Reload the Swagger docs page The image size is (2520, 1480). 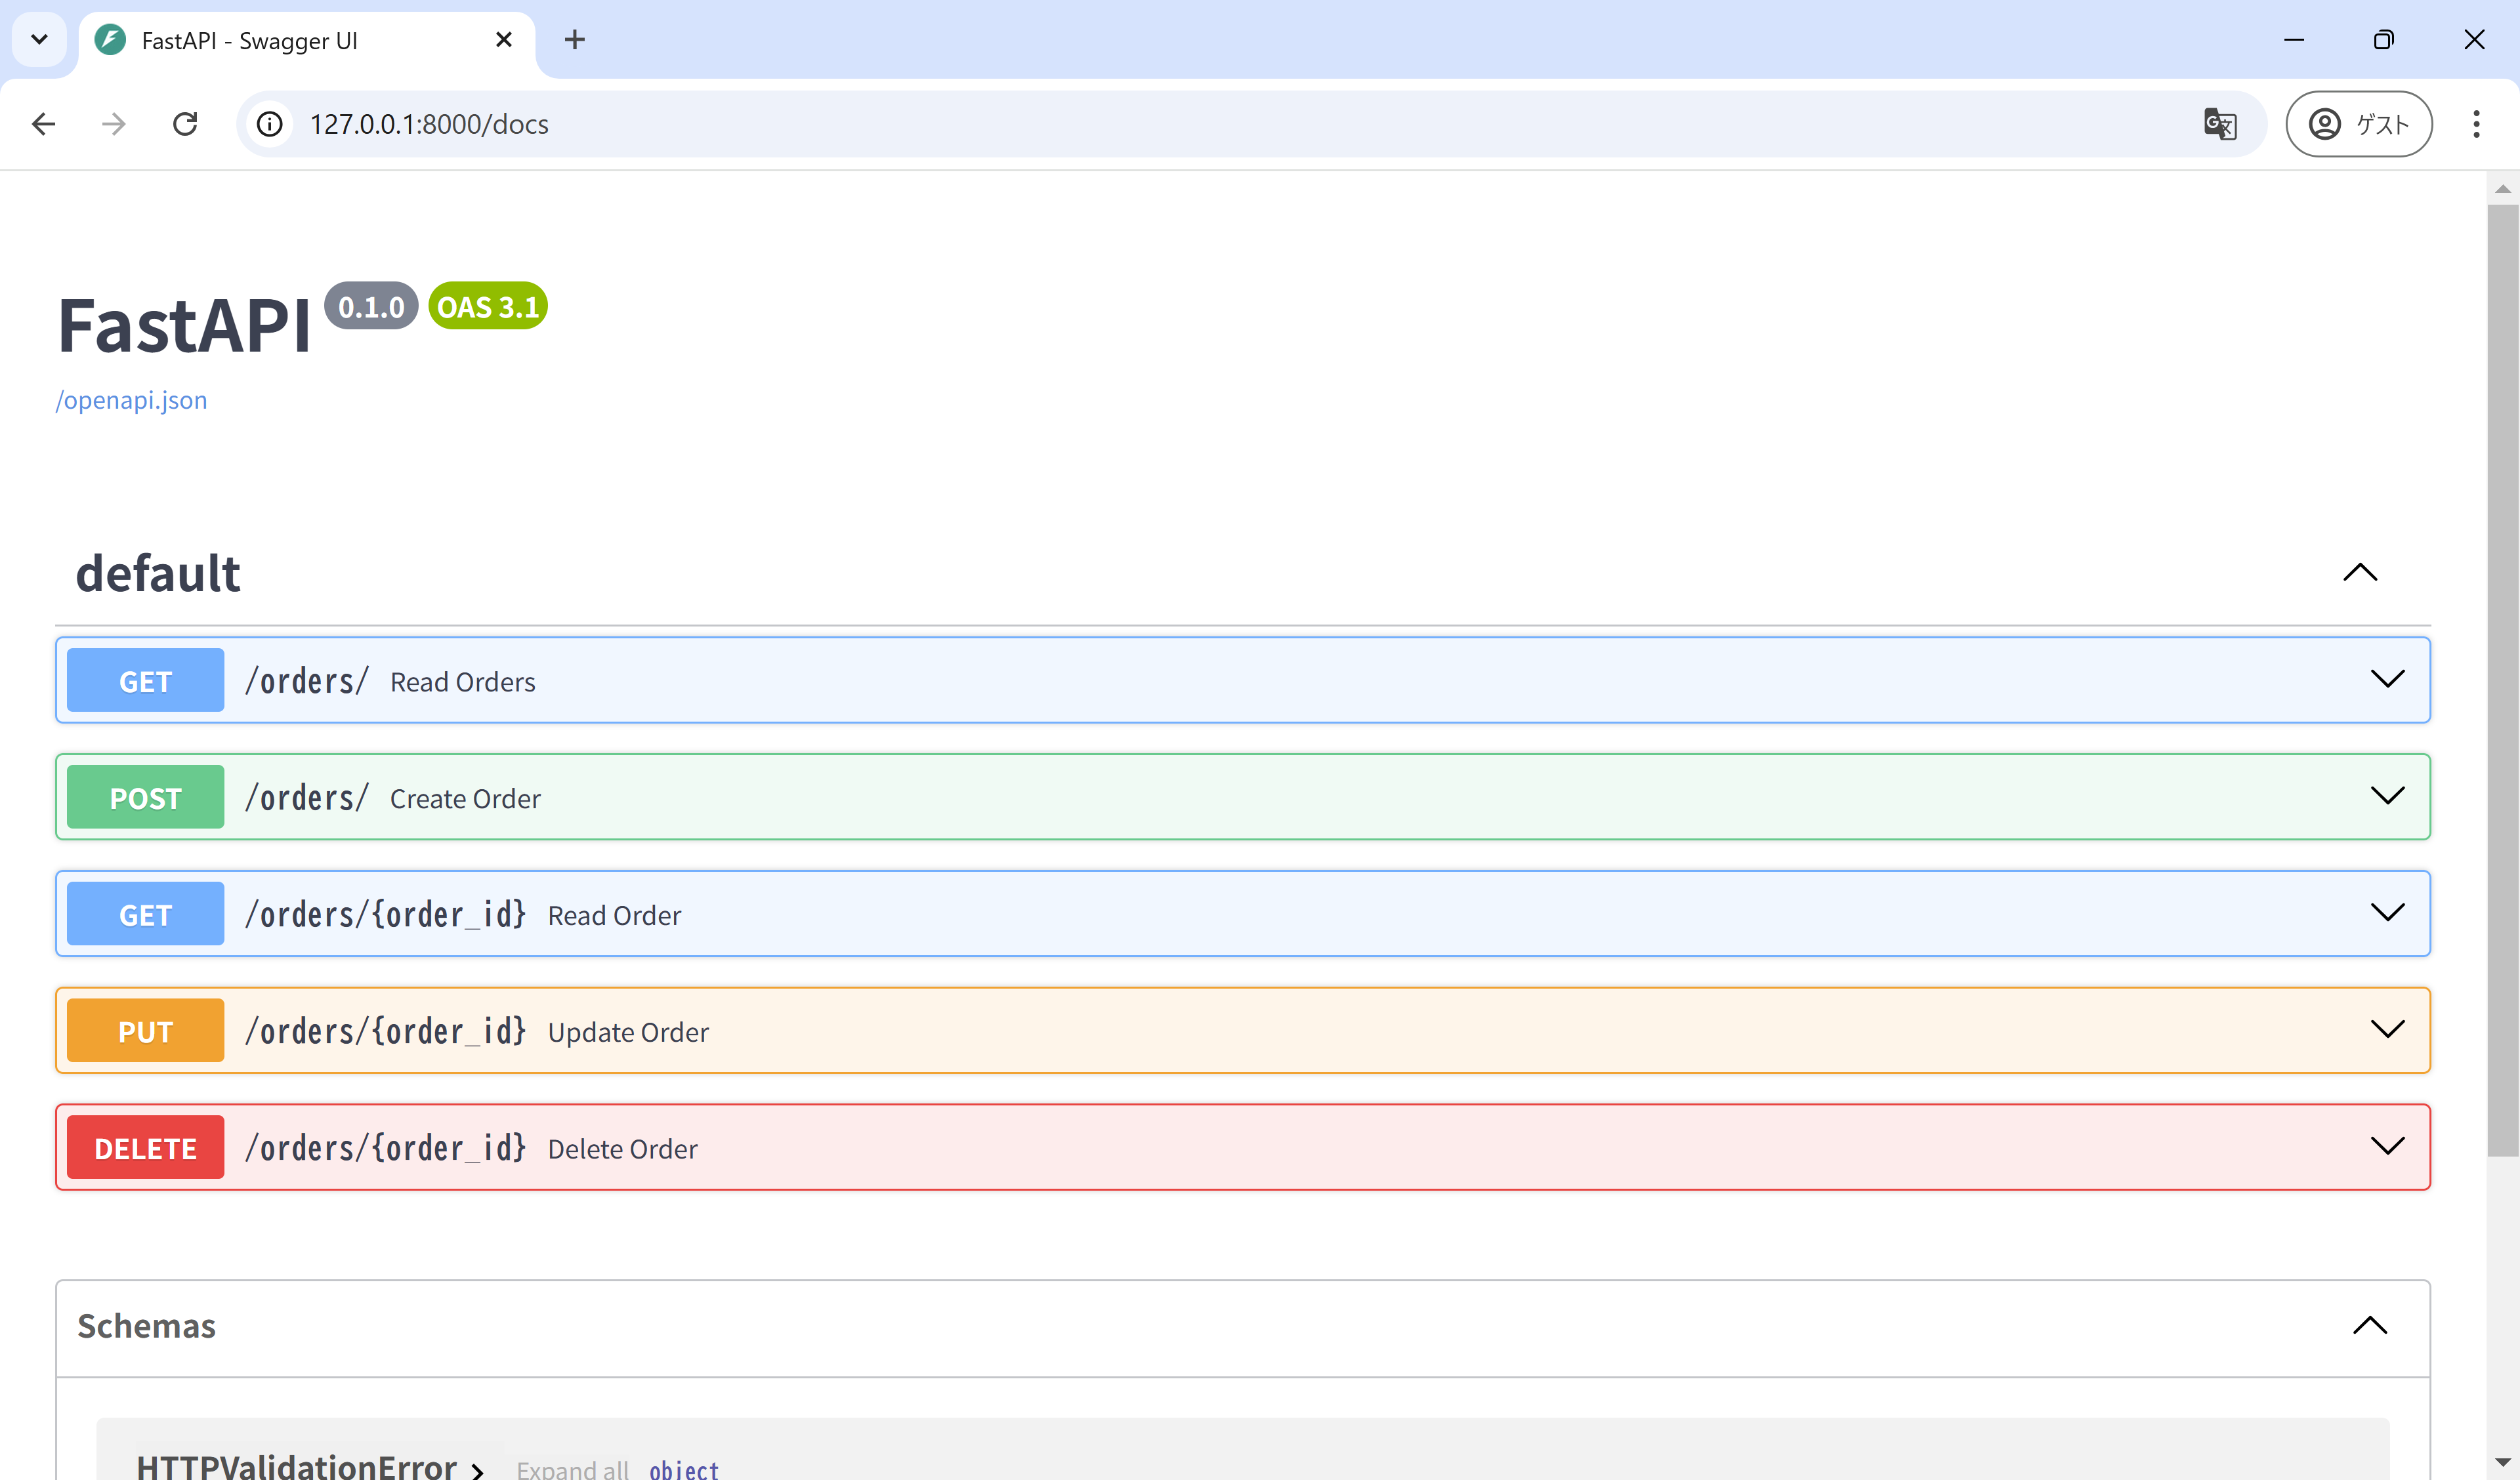point(185,124)
